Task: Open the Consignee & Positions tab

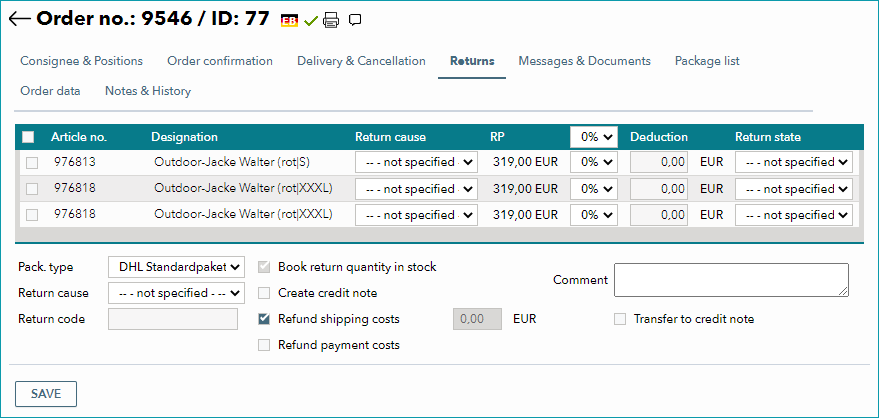Action: [81, 61]
